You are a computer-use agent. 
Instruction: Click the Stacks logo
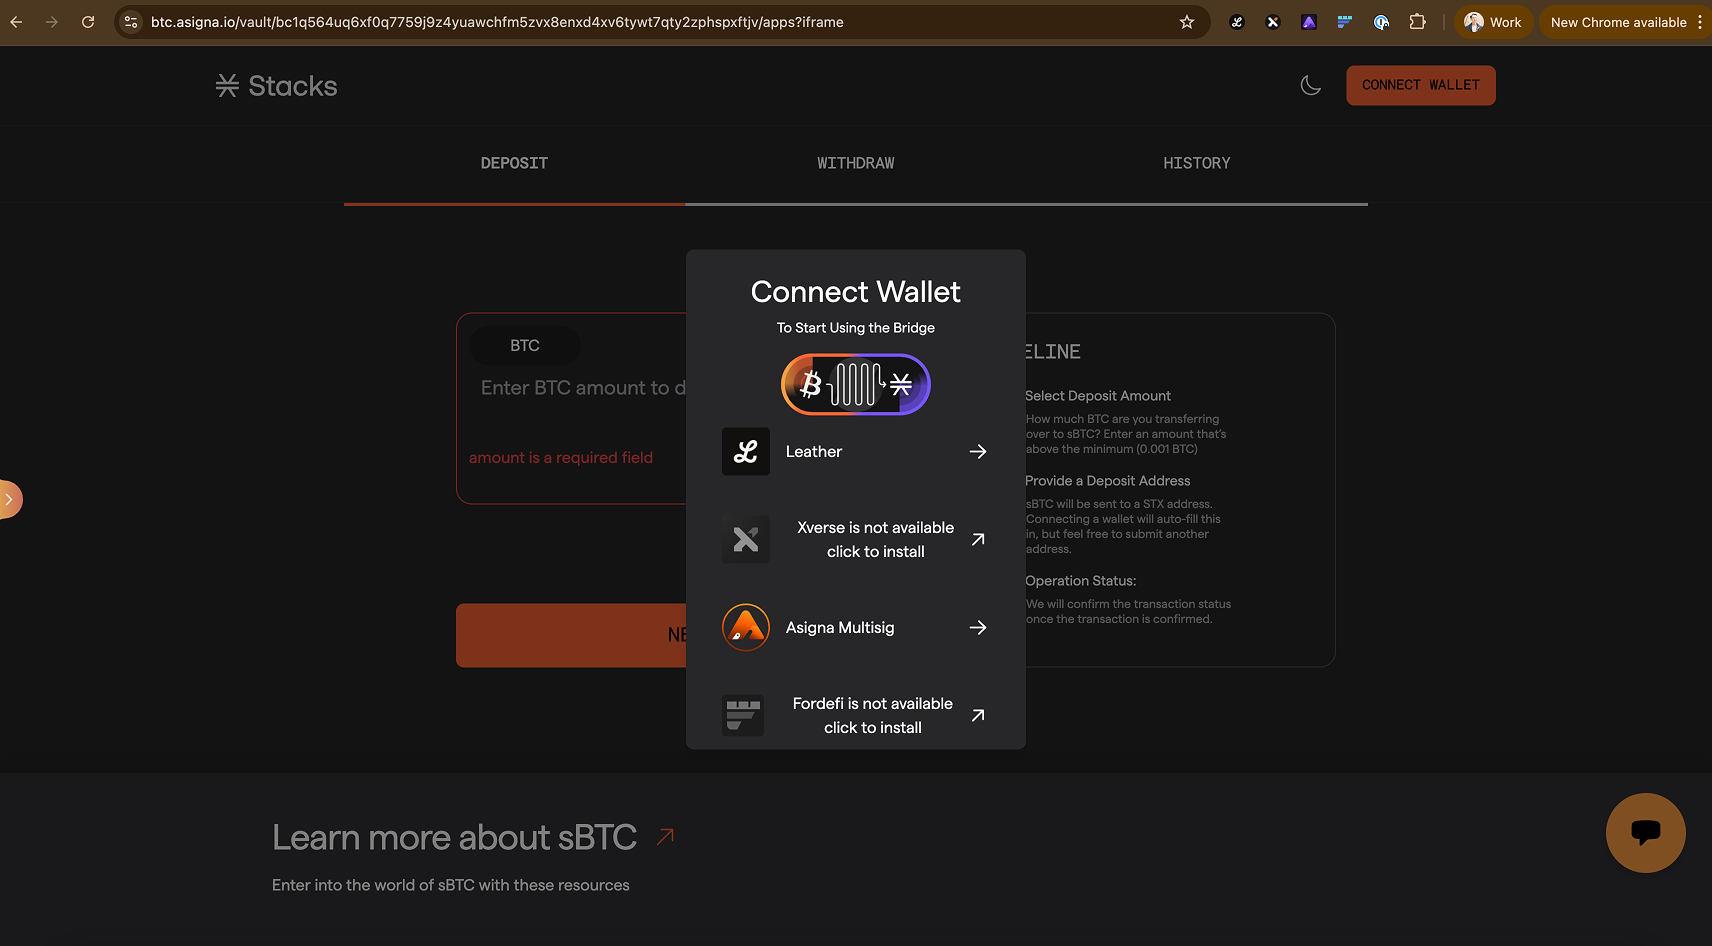tap(277, 86)
